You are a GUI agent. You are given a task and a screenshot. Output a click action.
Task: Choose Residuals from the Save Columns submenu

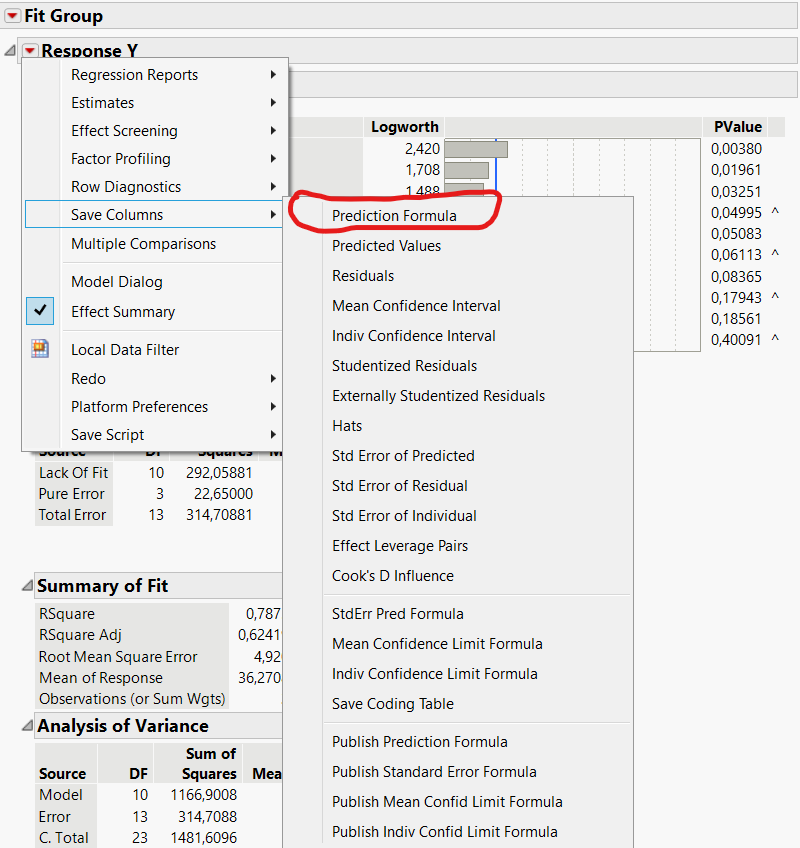point(391,276)
